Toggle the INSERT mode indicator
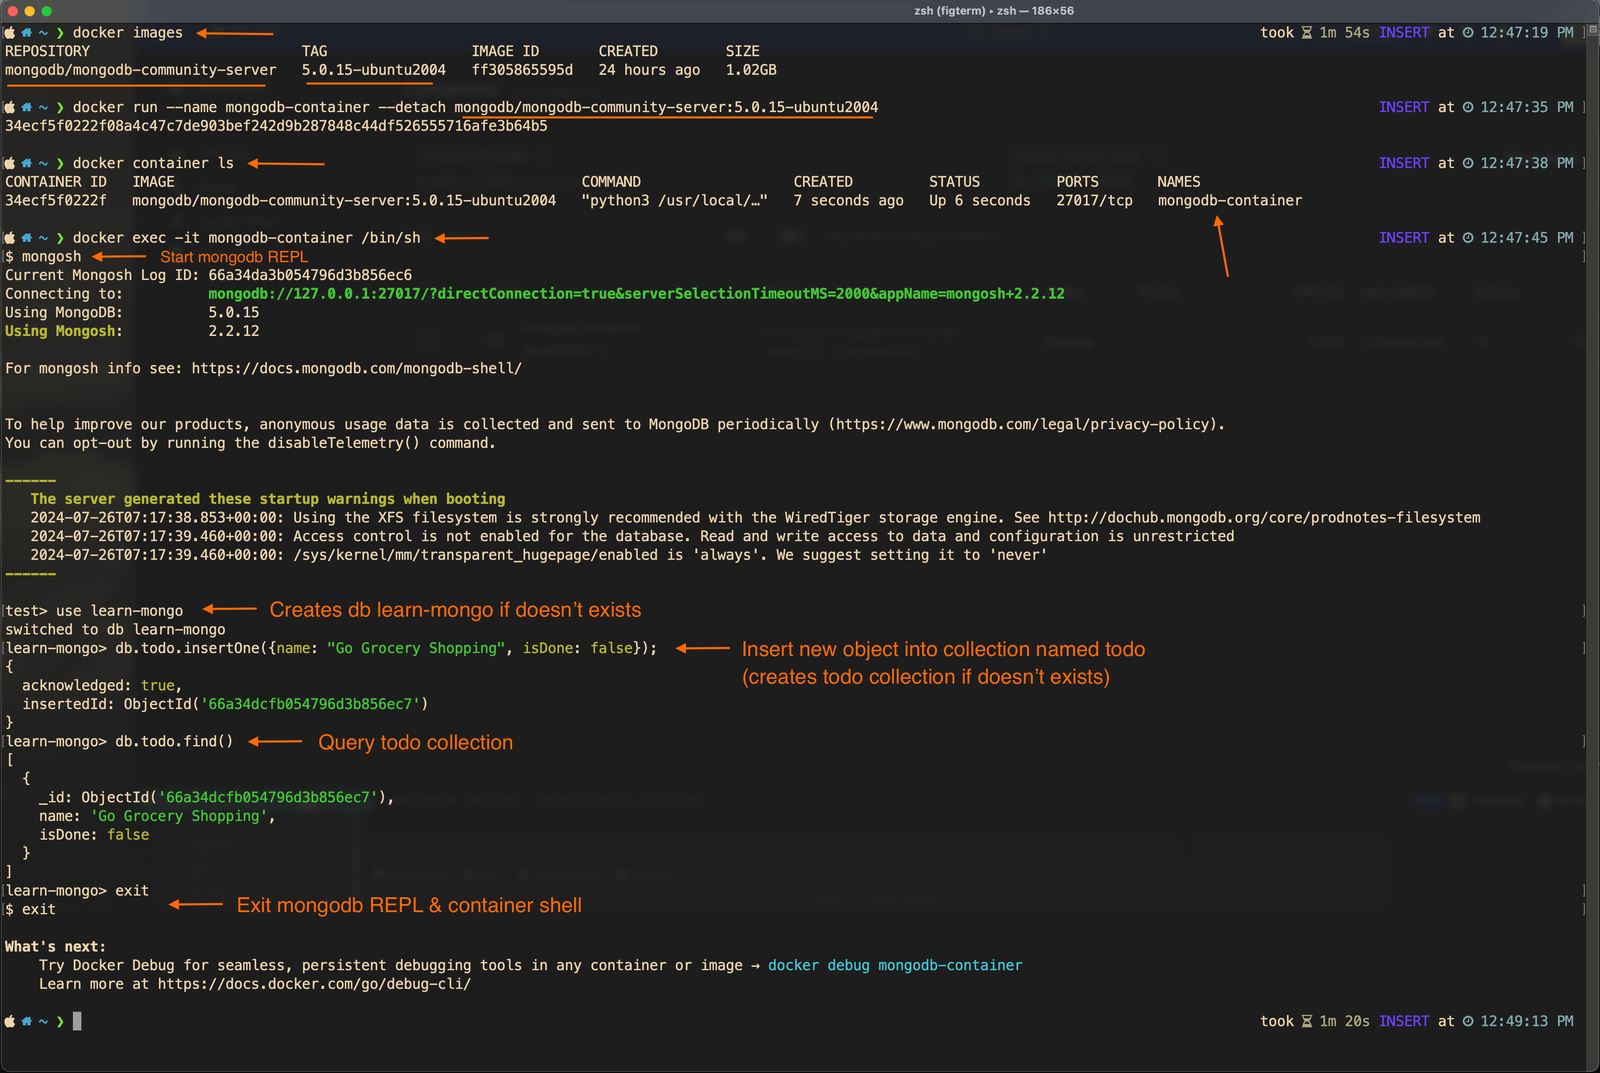 click(1404, 32)
